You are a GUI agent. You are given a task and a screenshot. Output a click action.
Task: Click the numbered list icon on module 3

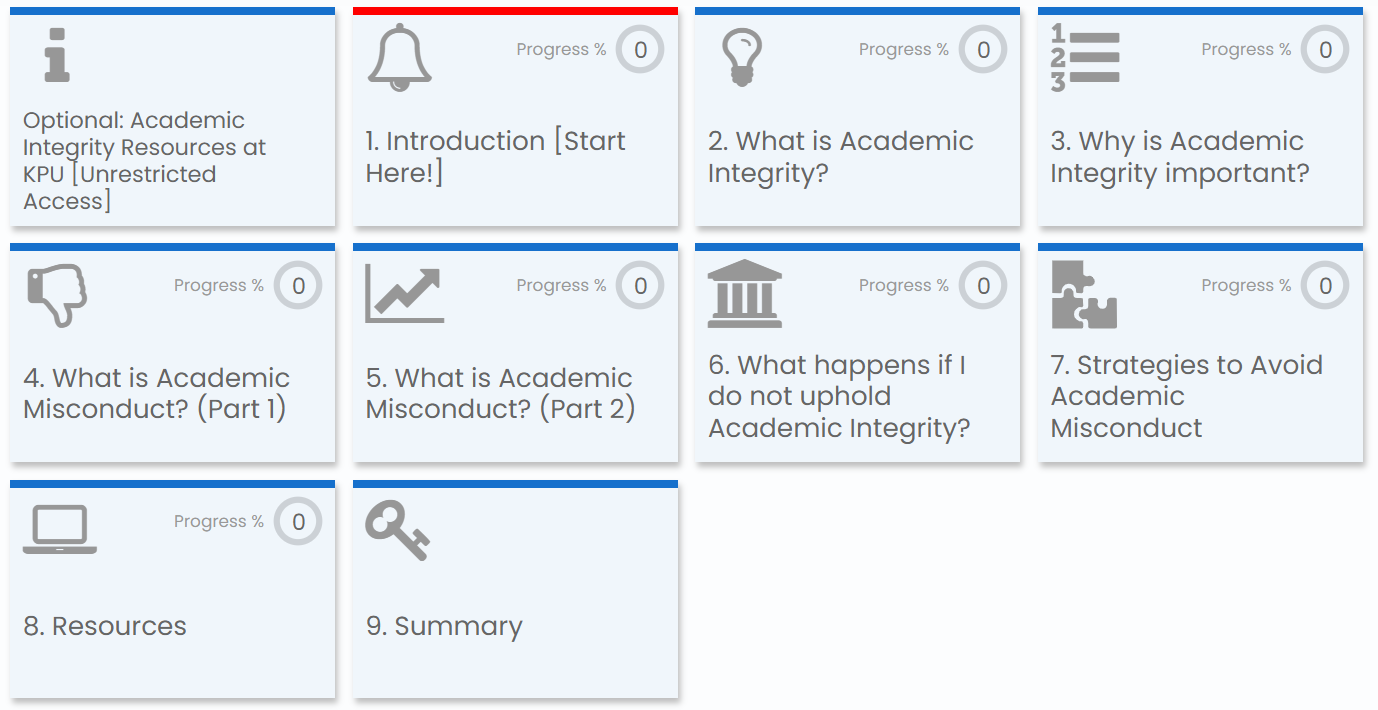pyautogui.click(x=1084, y=58)
